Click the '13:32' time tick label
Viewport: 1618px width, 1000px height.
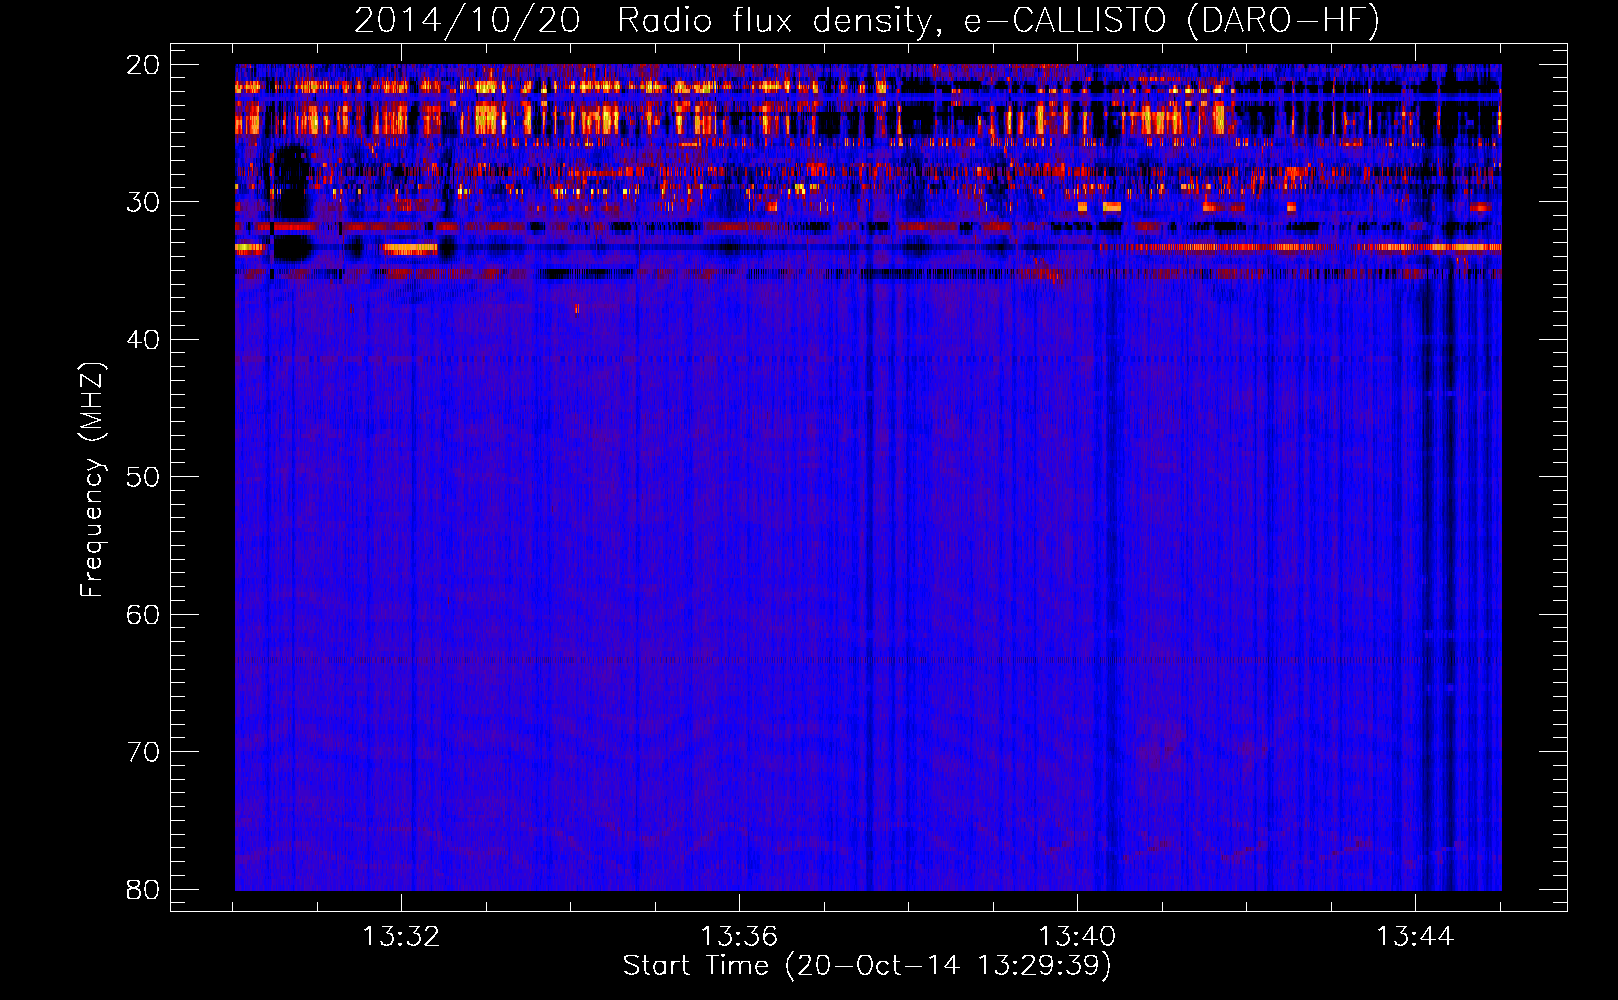coord(401,937)
